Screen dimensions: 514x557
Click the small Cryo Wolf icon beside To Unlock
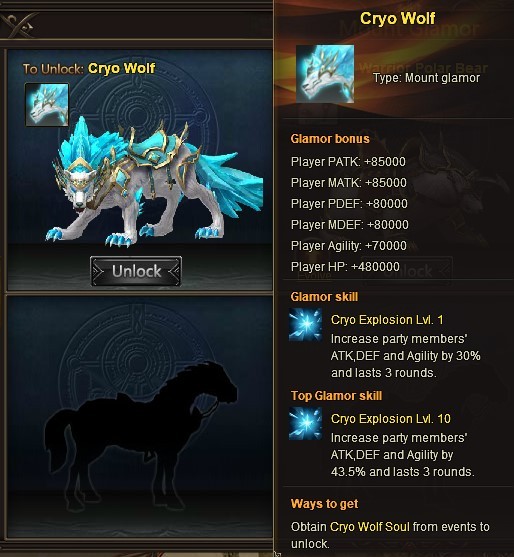(47, 105)
